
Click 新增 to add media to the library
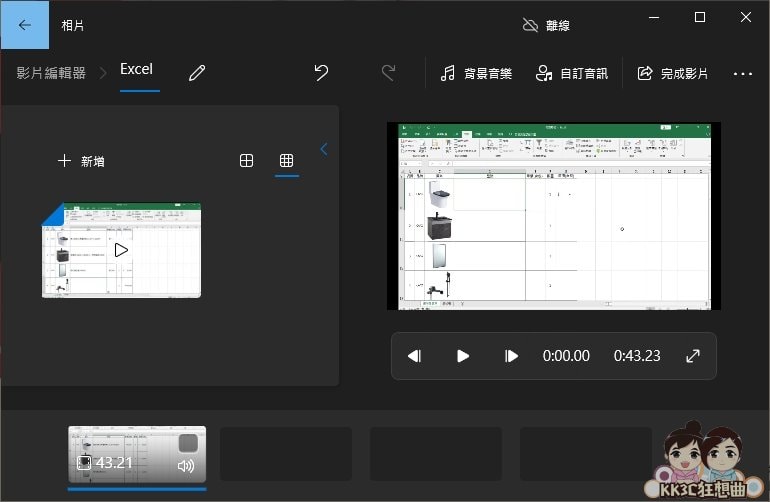pyautogui.click(x=81, y=161)
